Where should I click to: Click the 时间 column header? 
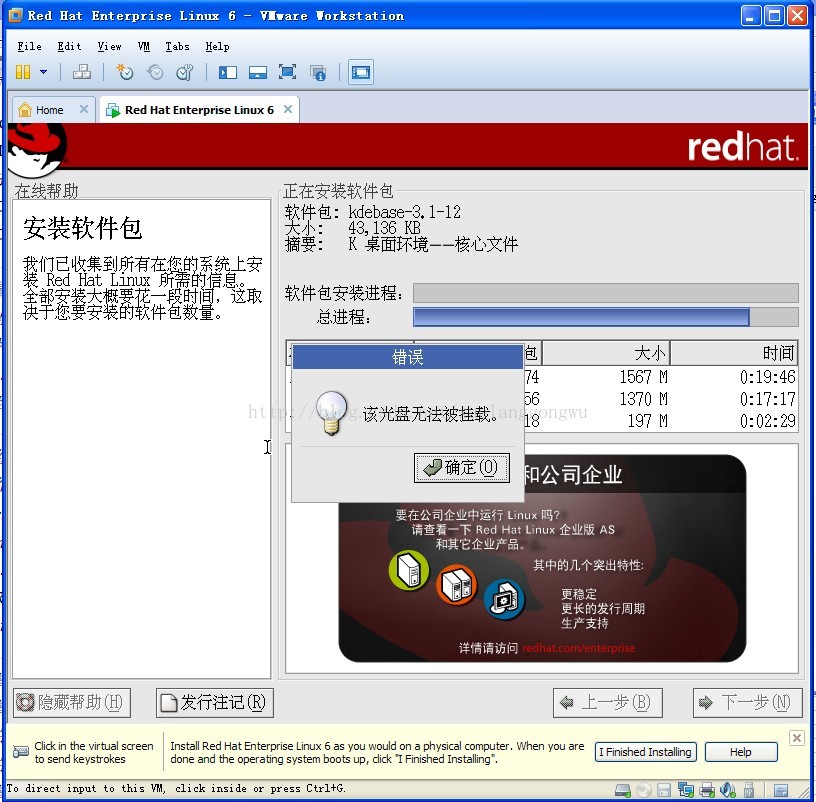pos(734,353)
